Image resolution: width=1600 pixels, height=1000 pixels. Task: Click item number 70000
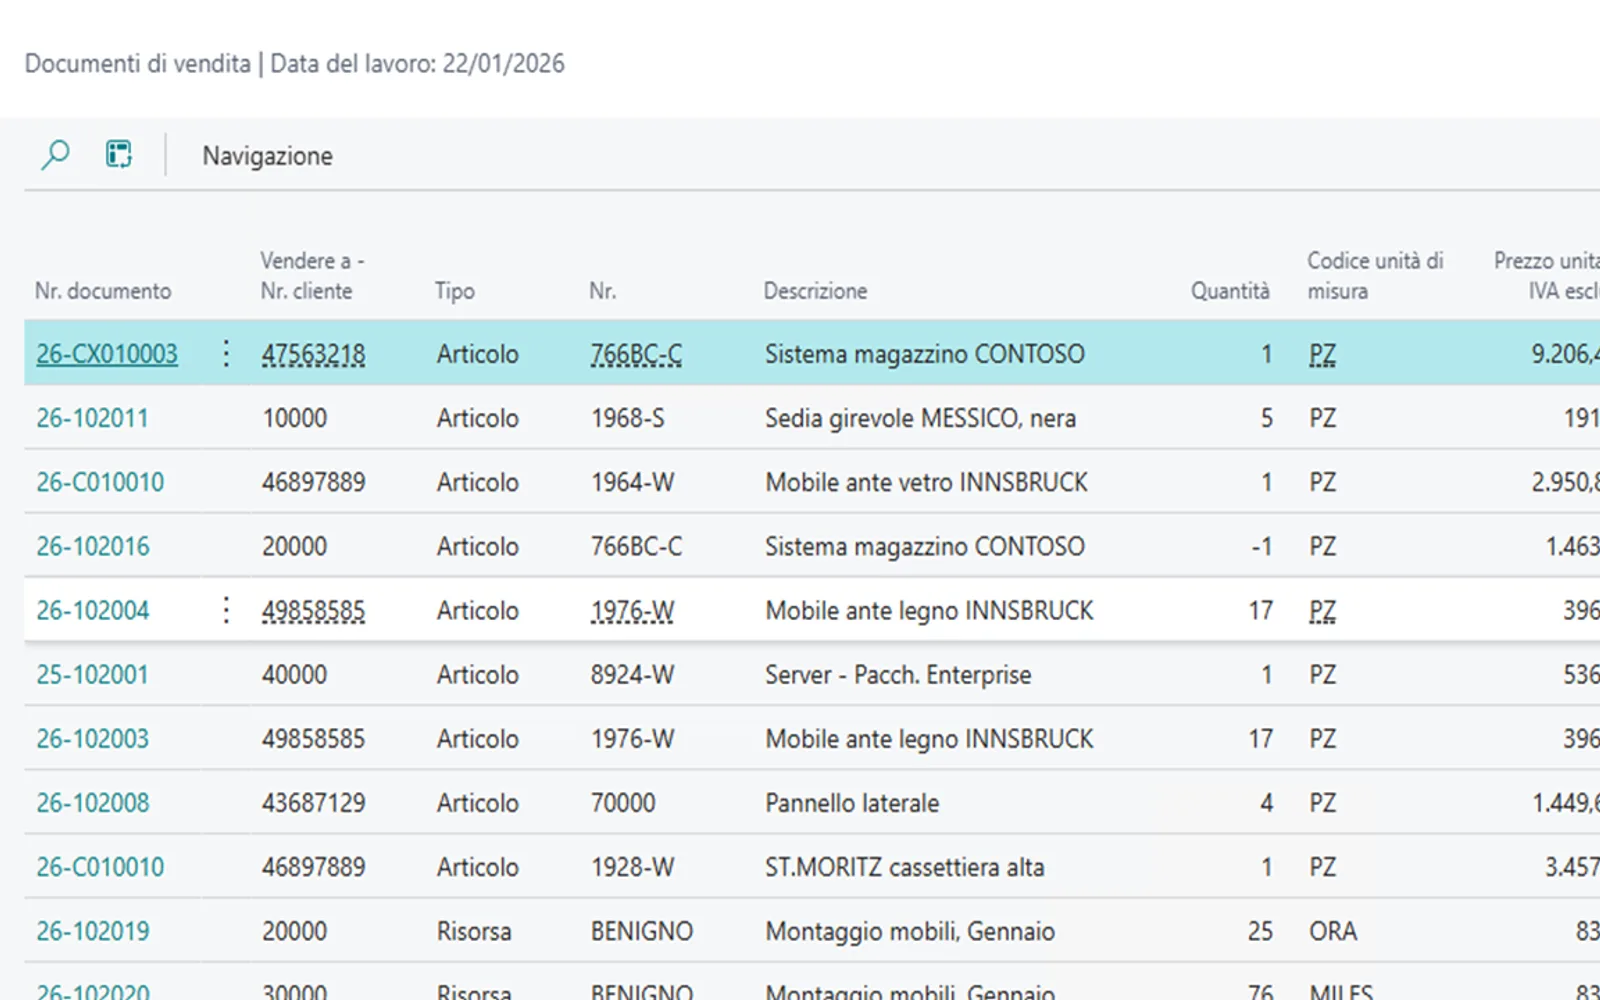coord(623,802)
